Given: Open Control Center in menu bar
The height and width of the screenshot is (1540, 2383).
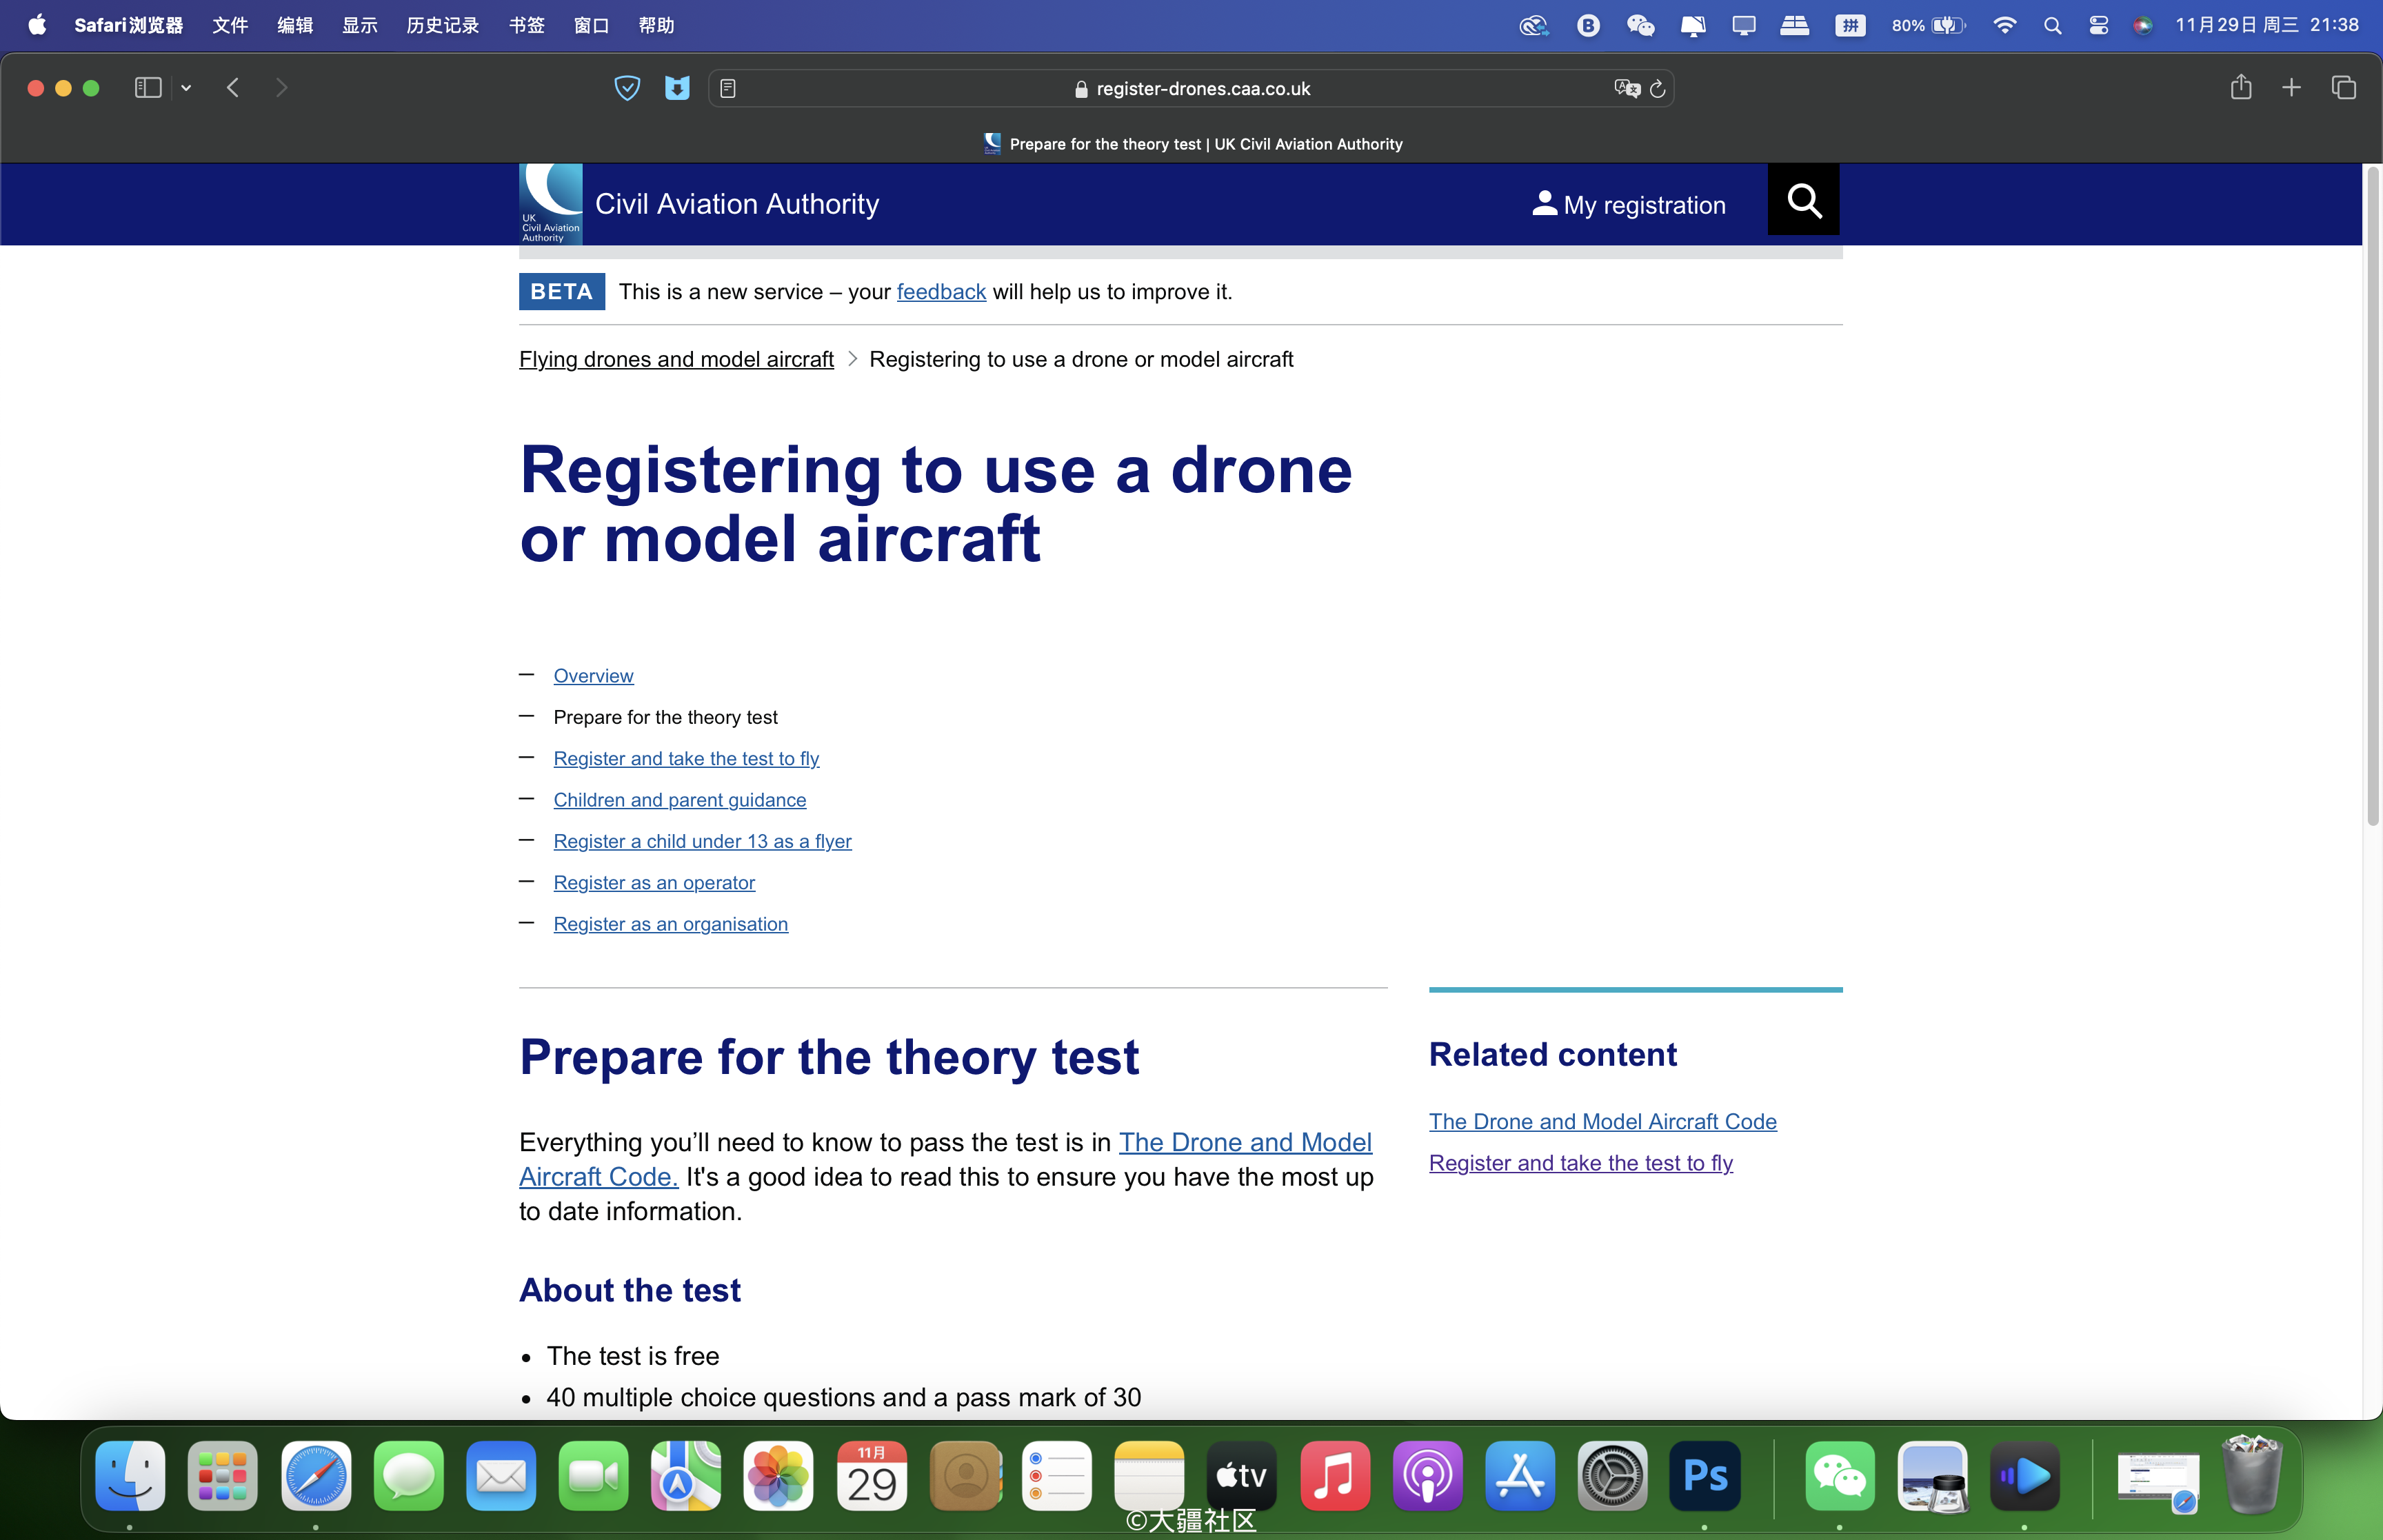Looking at the screenshot, I should click(2098, 25).
